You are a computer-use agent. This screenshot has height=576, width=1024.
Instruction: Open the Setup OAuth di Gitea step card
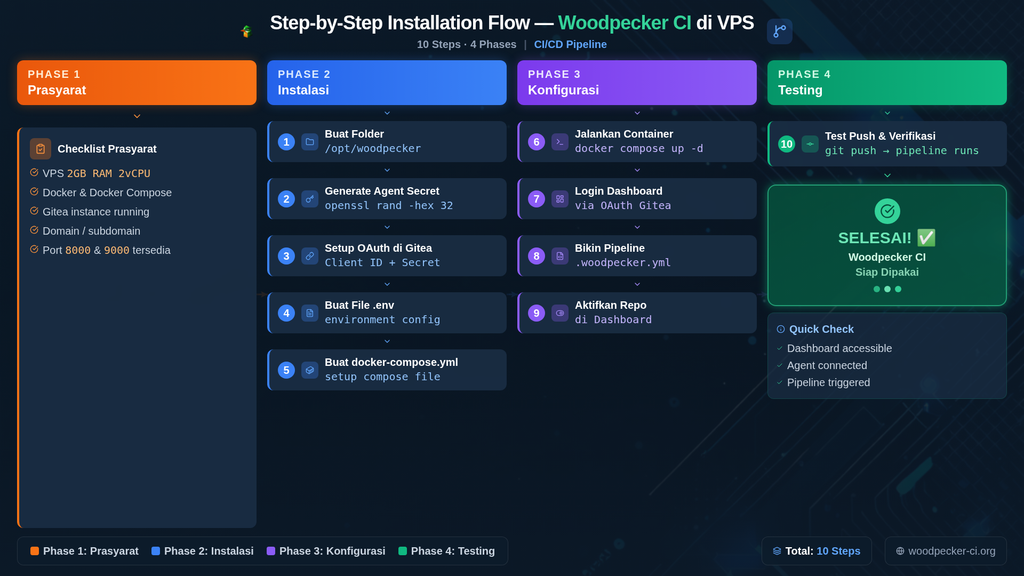(387, 255)
